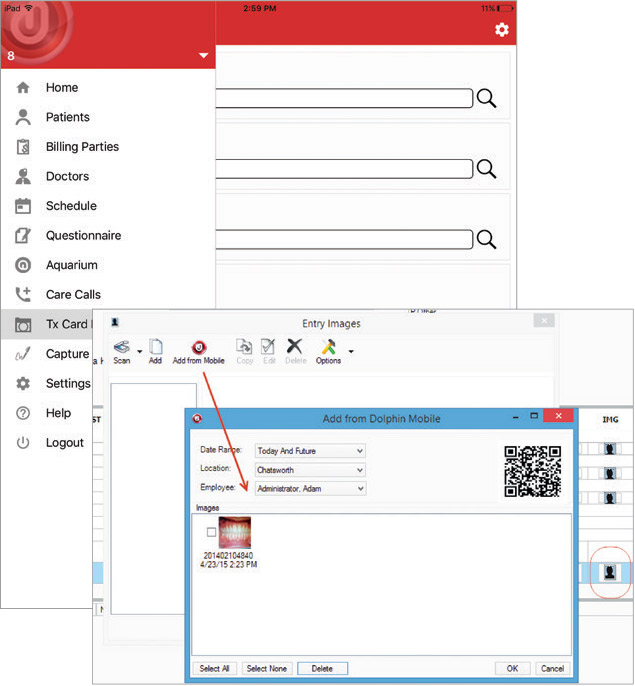Click Add from Mobile toolbar icon
This screenshot has height=686, width=635.
[199, 348]
